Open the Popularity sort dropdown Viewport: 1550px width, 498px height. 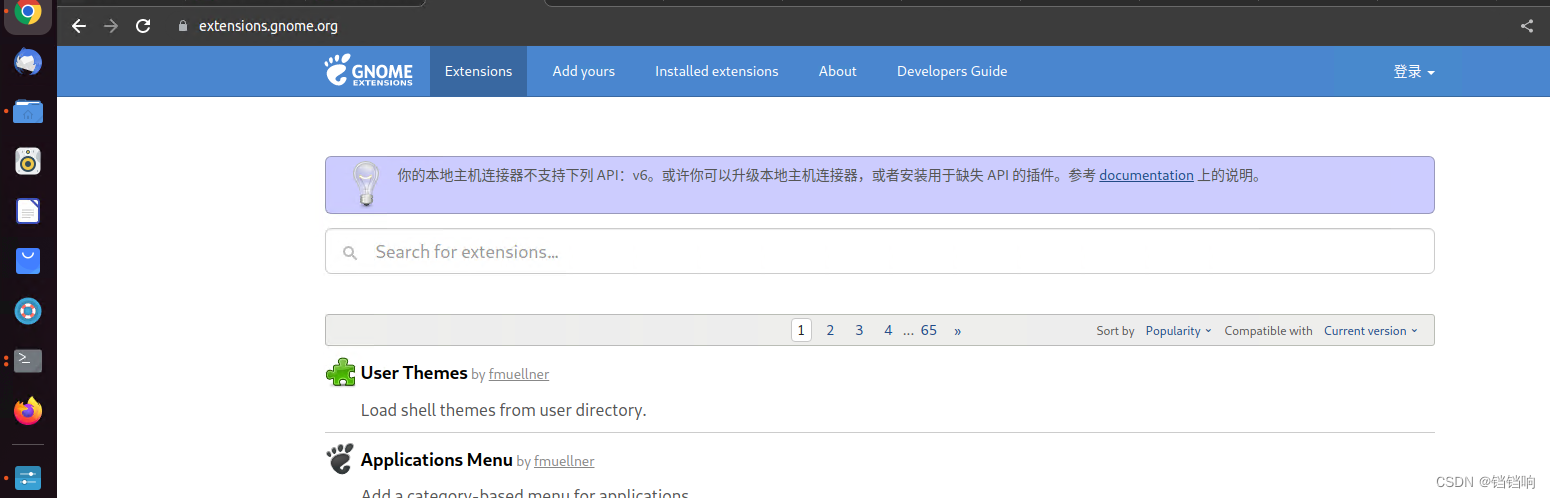1178,331
